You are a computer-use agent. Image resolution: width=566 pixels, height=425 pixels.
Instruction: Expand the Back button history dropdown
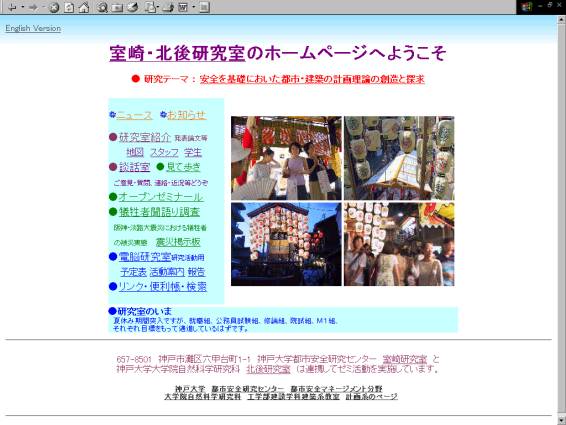point(22,7)
